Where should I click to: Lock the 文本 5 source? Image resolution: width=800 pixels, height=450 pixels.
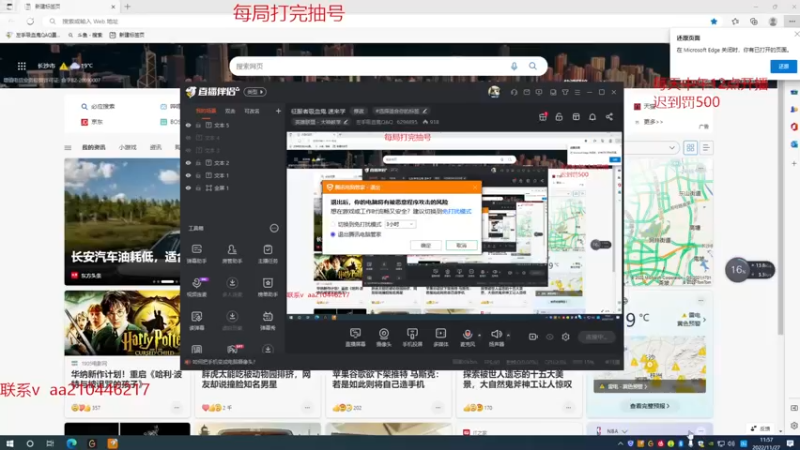[x=198, y=125]
